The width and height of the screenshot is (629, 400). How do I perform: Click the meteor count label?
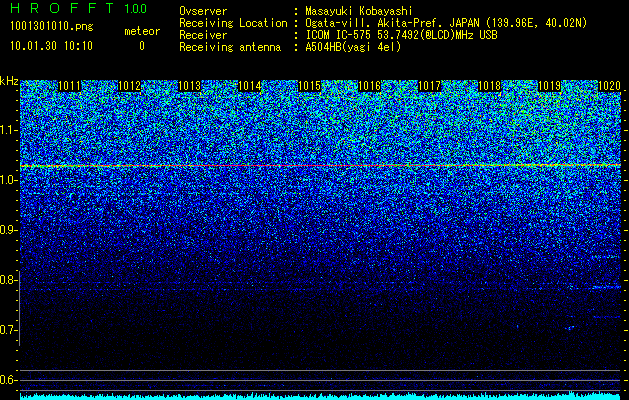tap(142, 31)
